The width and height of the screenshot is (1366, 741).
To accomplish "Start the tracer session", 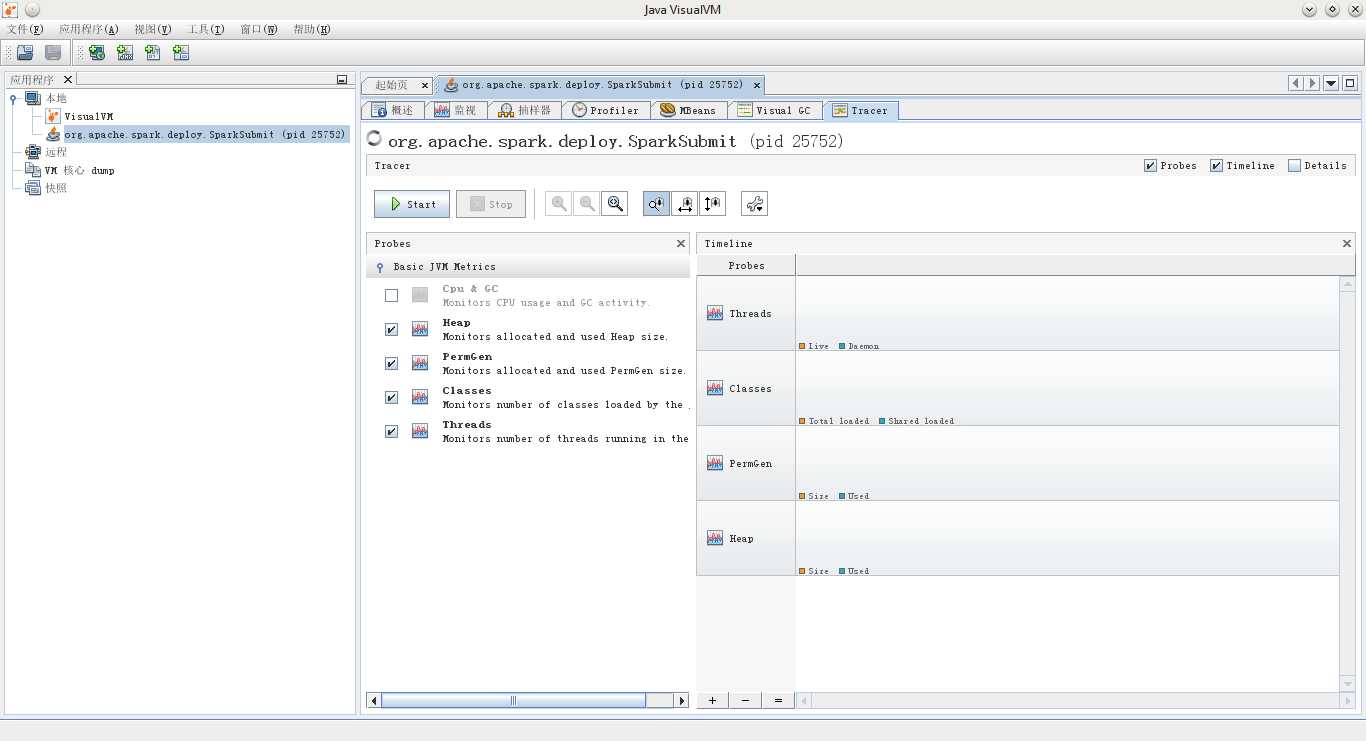I will pyautogui.click(x=412, y=204).
